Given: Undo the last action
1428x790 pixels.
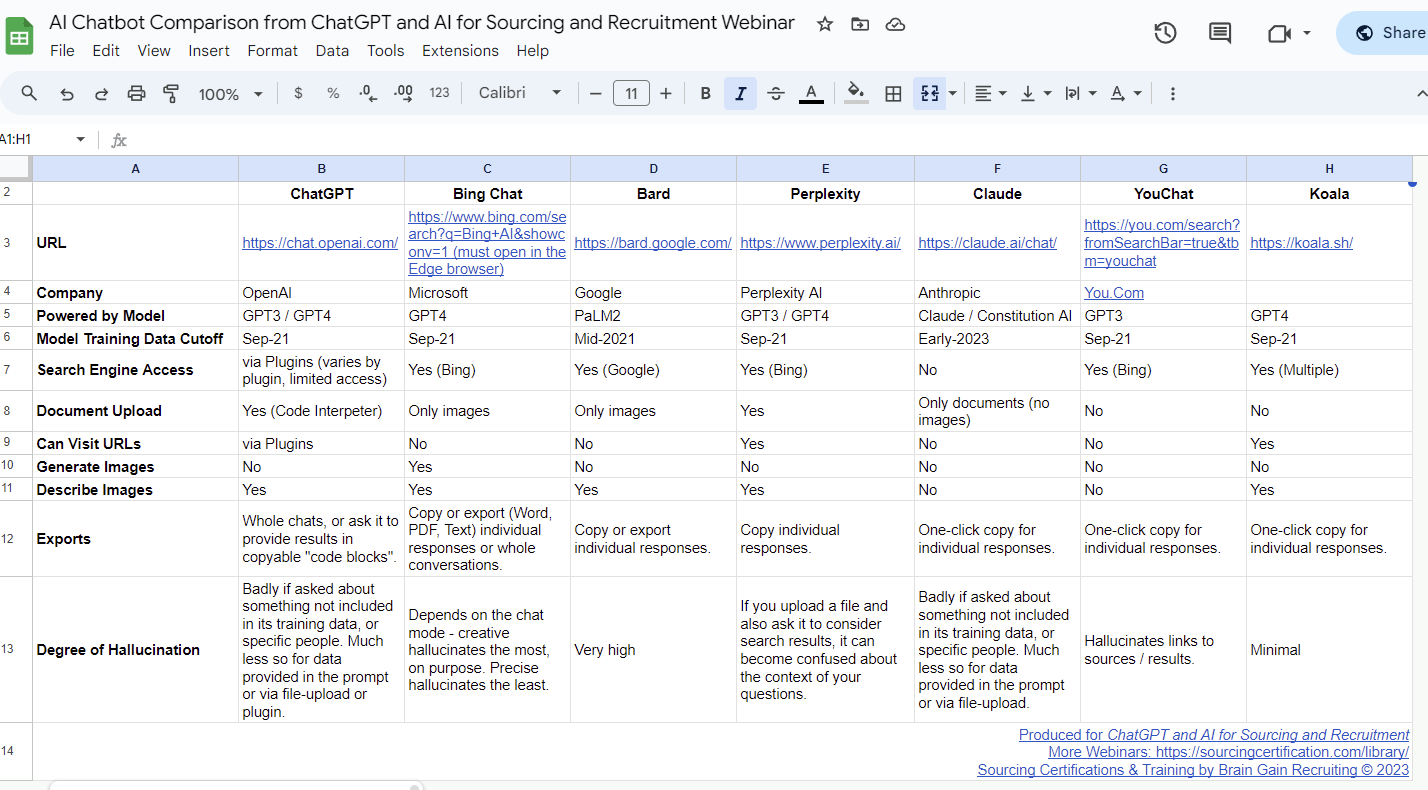Looking at the screenshot, I should tap(67, 93).
